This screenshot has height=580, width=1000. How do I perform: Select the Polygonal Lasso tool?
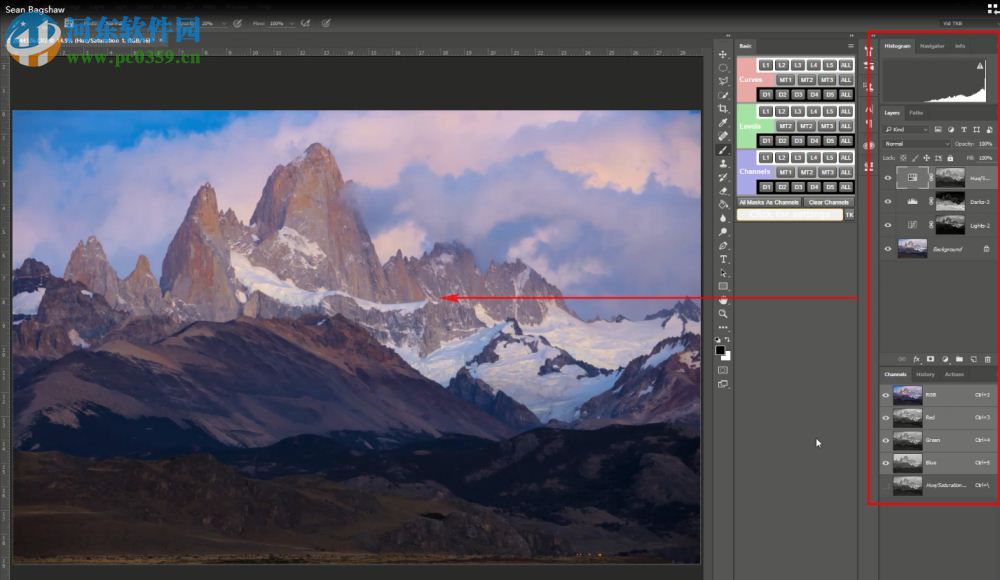pyautogui.click(x=723, y=81)
